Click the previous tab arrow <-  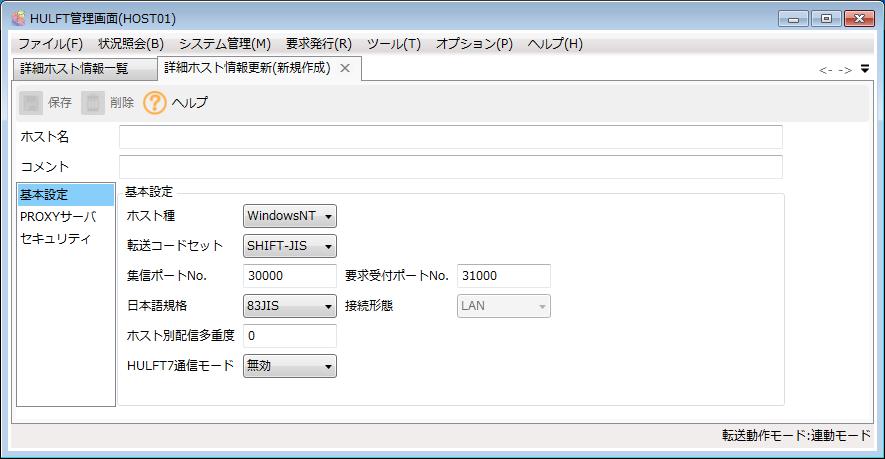[825, 70]
